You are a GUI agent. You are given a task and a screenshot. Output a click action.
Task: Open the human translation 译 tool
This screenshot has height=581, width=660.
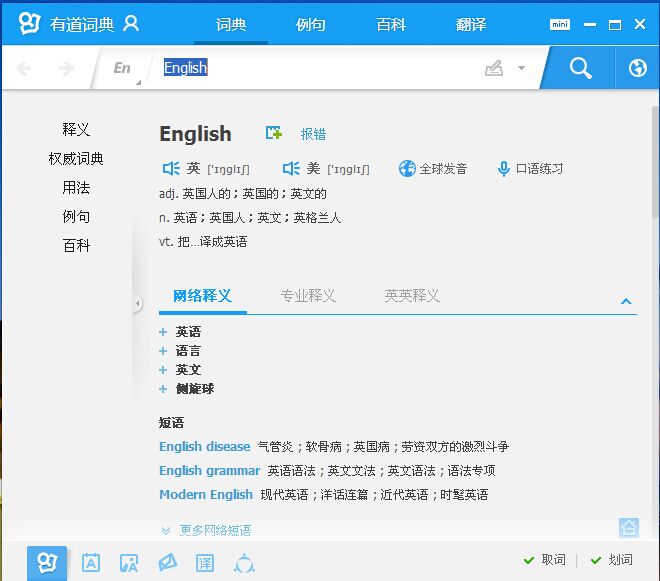pyautogui.click(x=205, y=563)
